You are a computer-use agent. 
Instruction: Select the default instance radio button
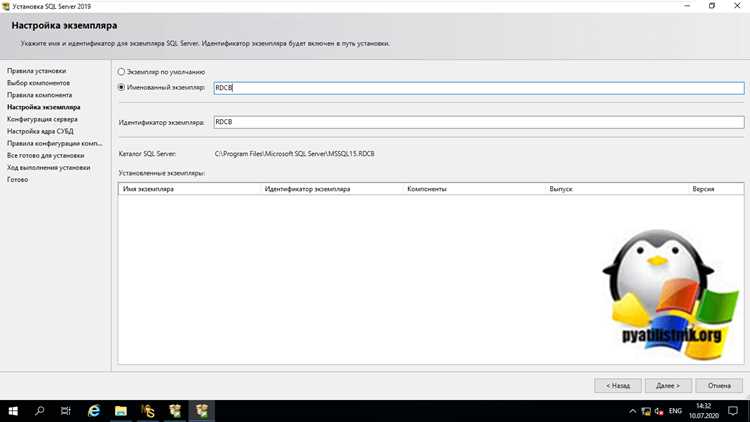pyautogui.click(x=121, y=72)
